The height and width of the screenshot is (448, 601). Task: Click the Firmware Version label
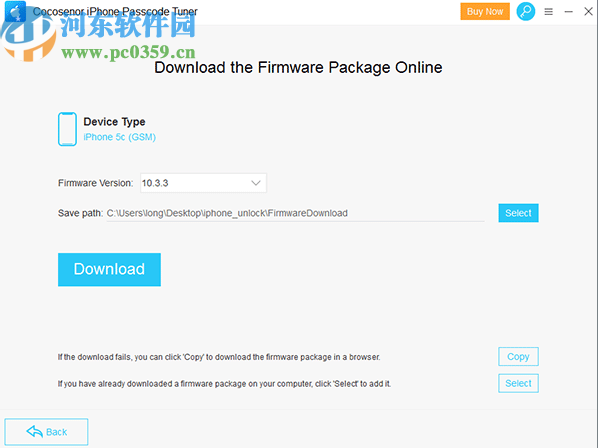[95, 183]
